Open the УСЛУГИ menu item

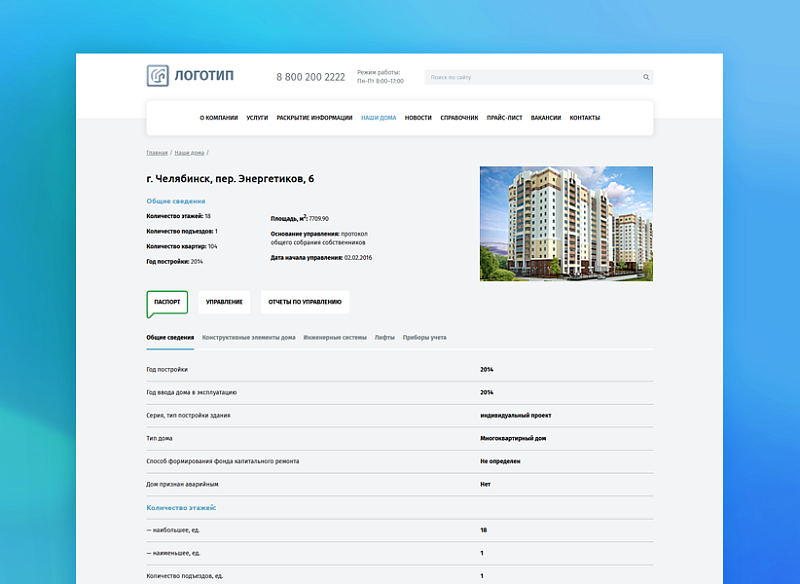pyautogui.click(x=257, y=118)
